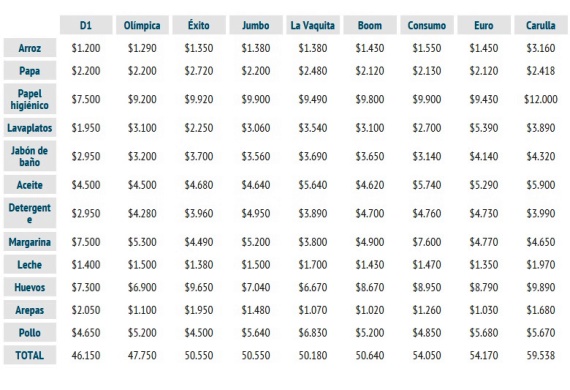The width and height of the screenshot is (570, 390).
Task: Select the Margarina row label
Action: click(30, 242)
